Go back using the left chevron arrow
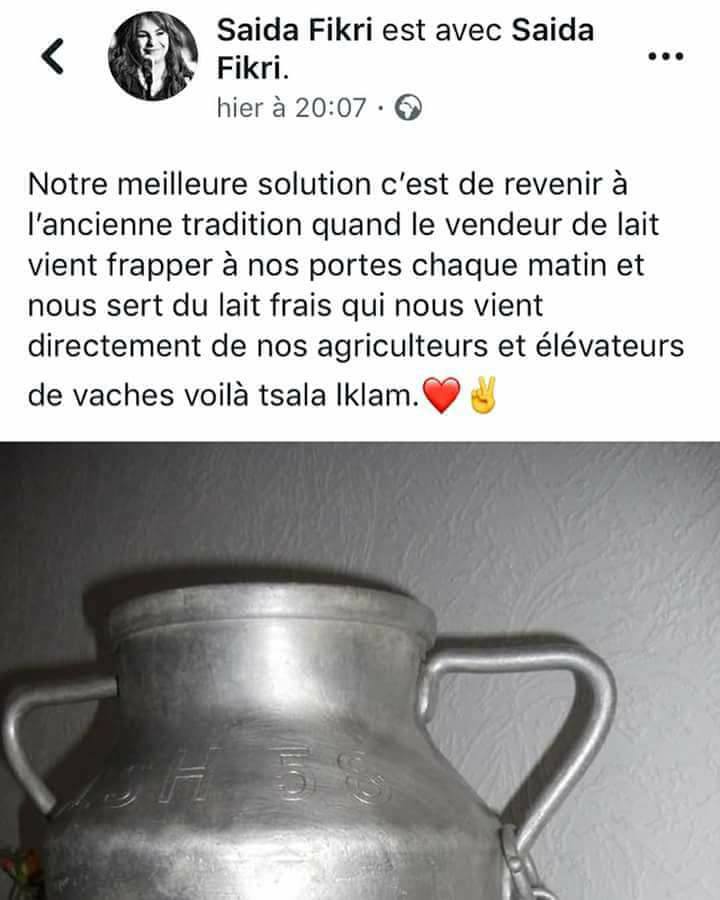The image size is (720, 900). (52, 56)
